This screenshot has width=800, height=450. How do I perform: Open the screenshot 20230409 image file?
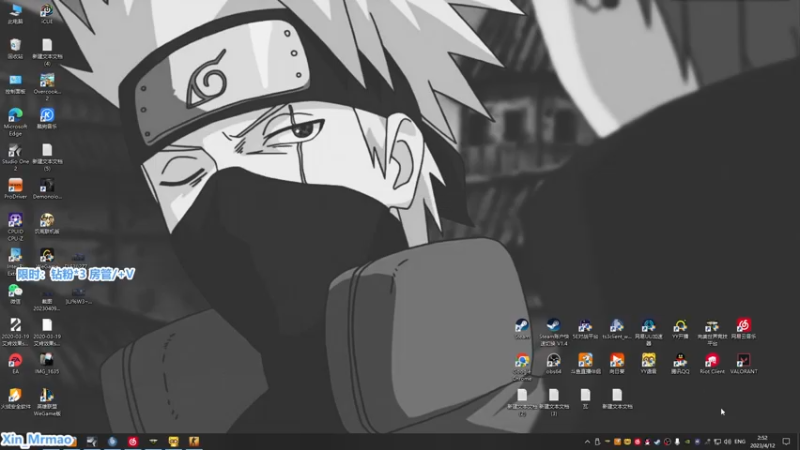pos(47,299)
